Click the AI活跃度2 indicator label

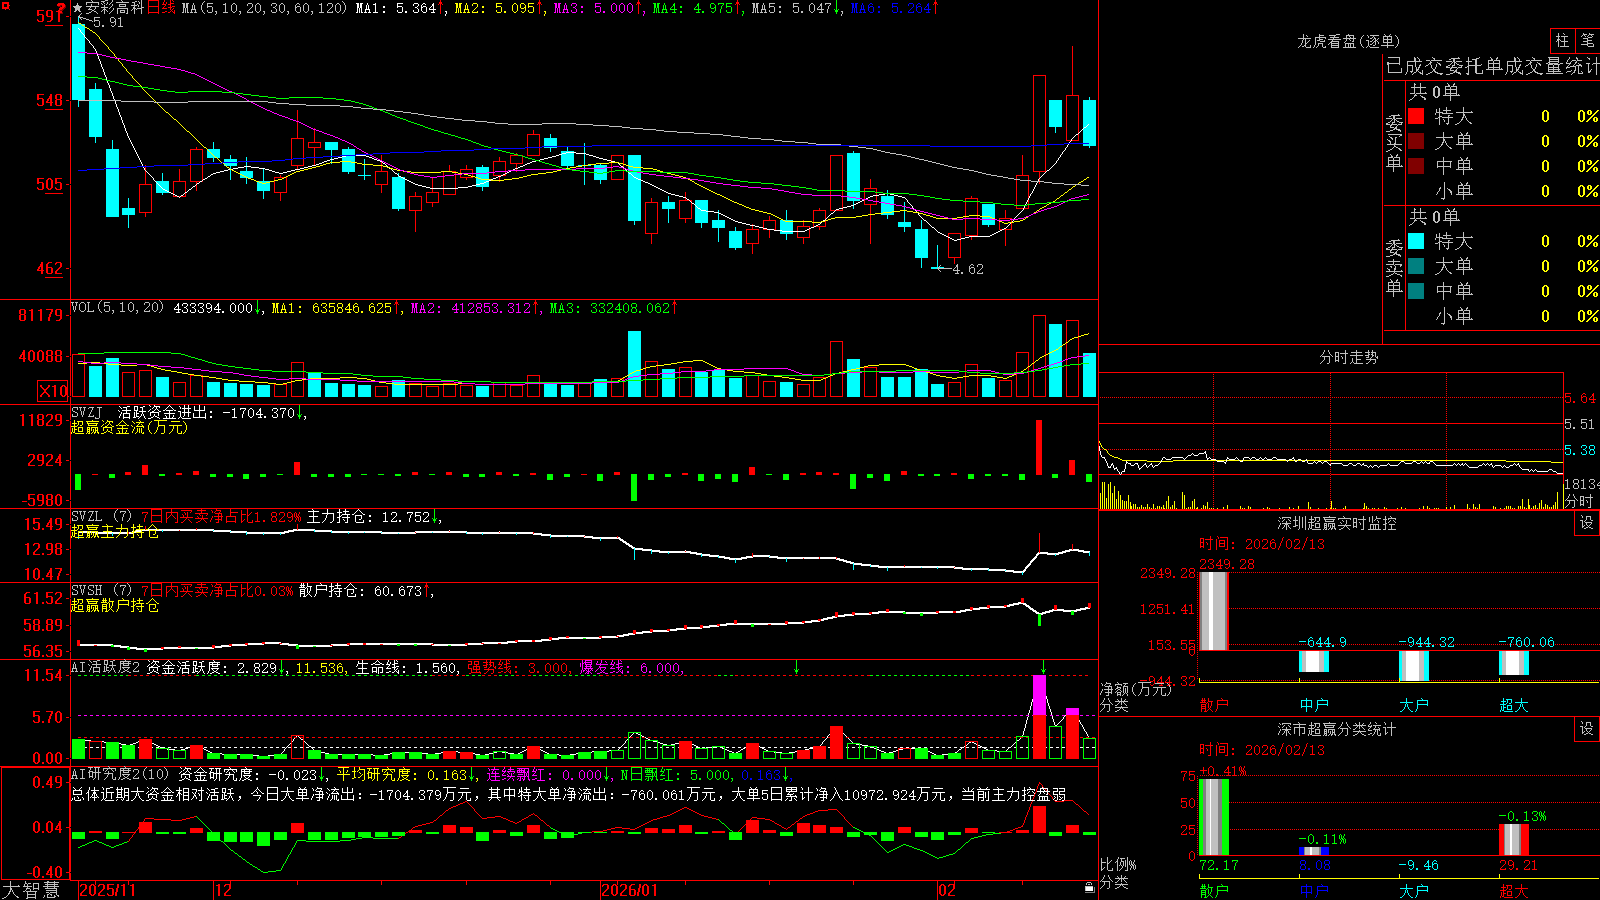click(106, 668)
